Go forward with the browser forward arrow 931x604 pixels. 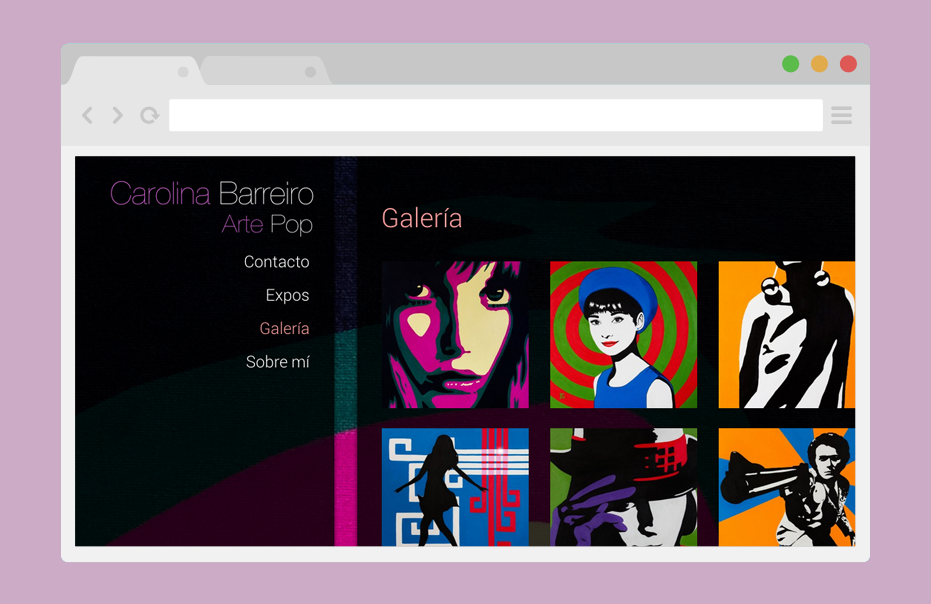tap(118, 115)
